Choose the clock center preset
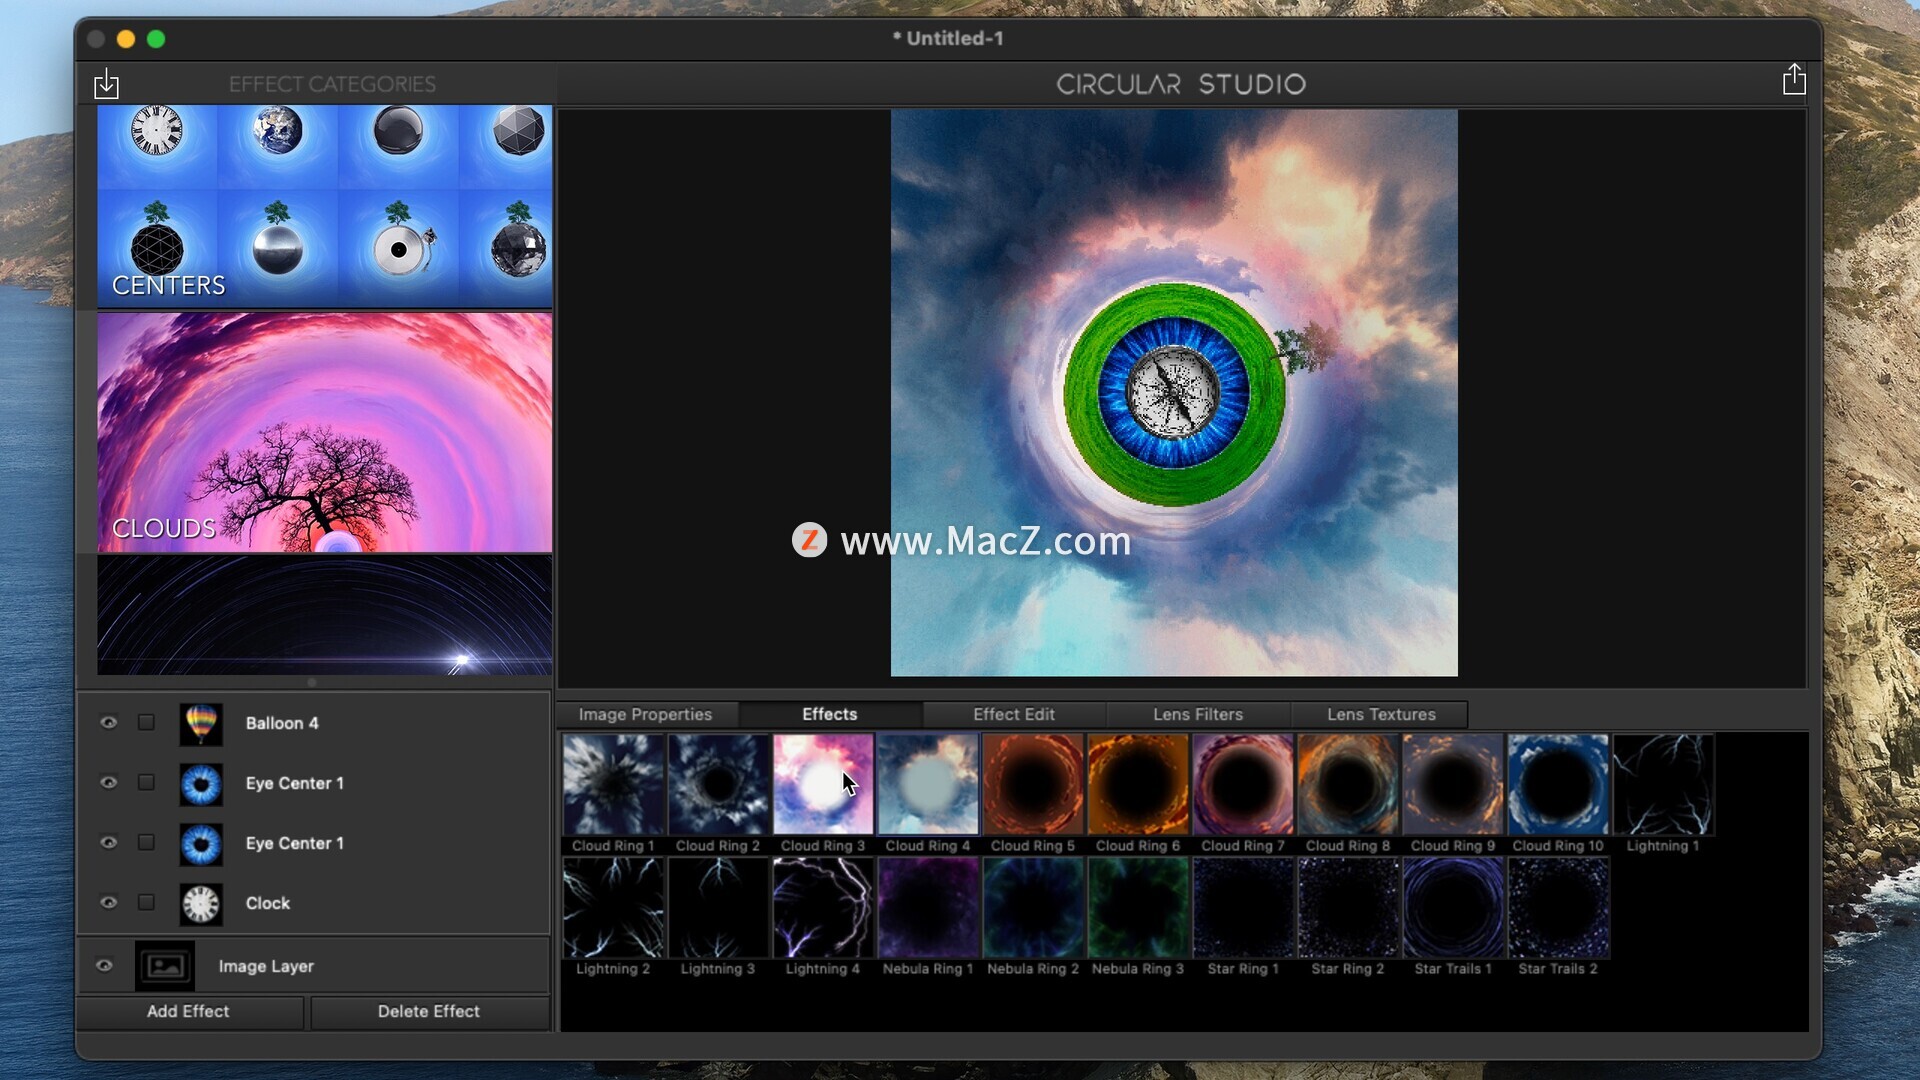 click(157, 131)
